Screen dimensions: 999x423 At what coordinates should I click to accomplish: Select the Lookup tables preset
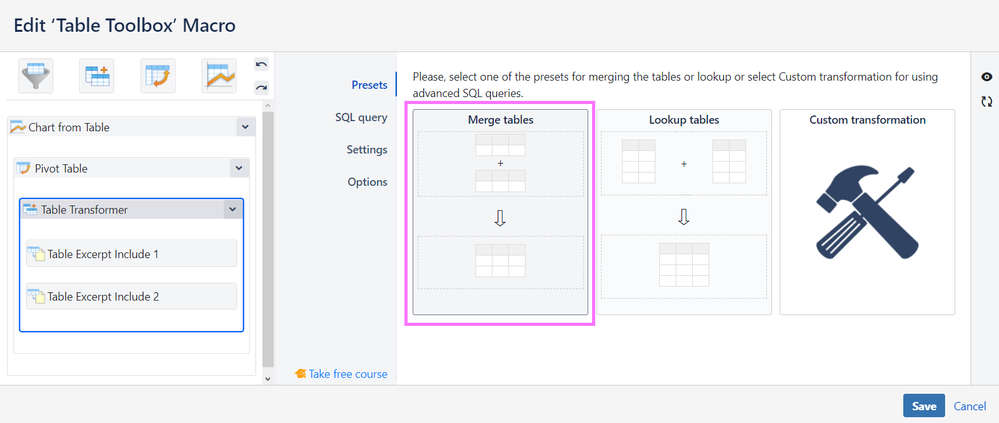tap(684, 212)
